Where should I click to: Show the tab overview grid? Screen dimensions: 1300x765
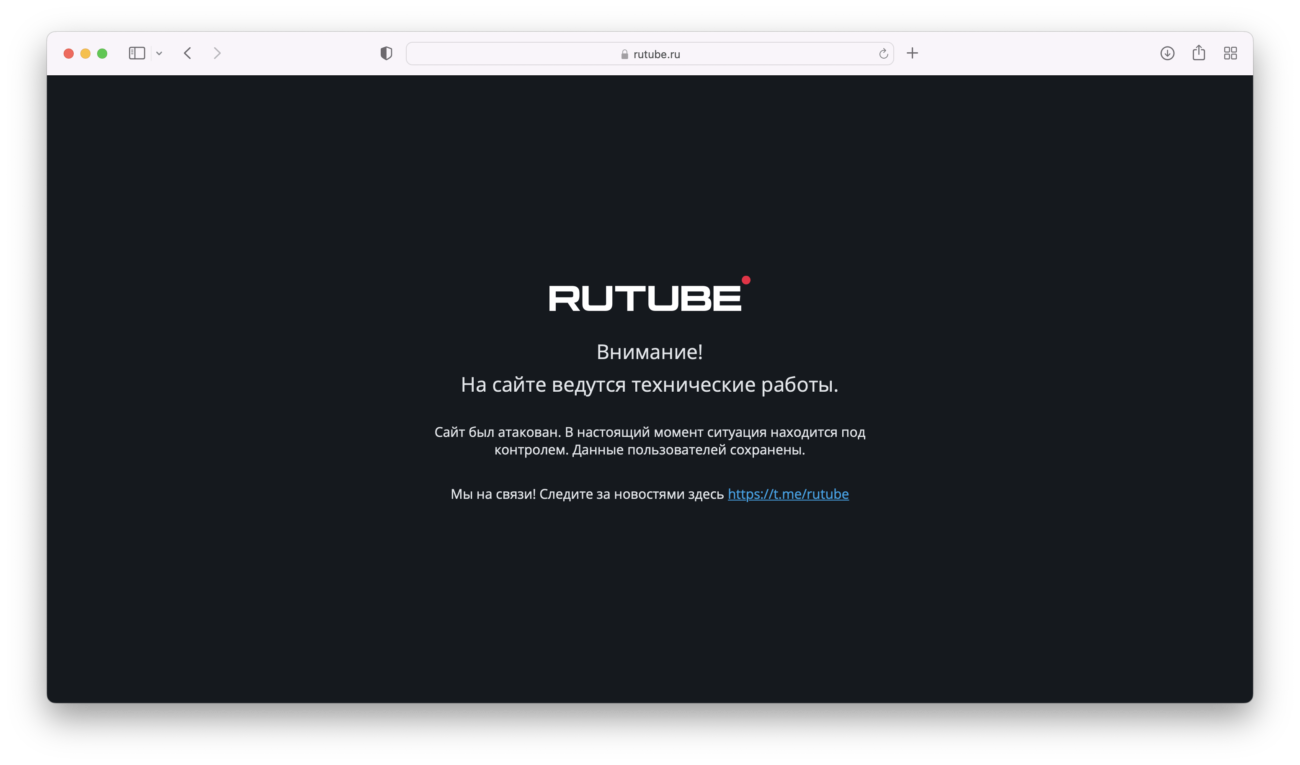(x=1230, y=52)
